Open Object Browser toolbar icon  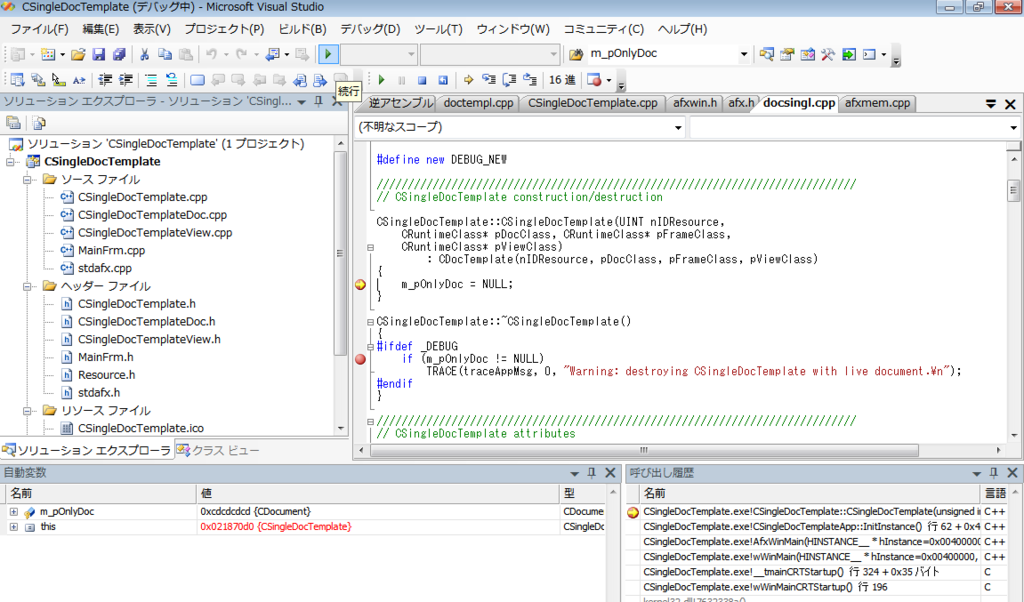808,54
